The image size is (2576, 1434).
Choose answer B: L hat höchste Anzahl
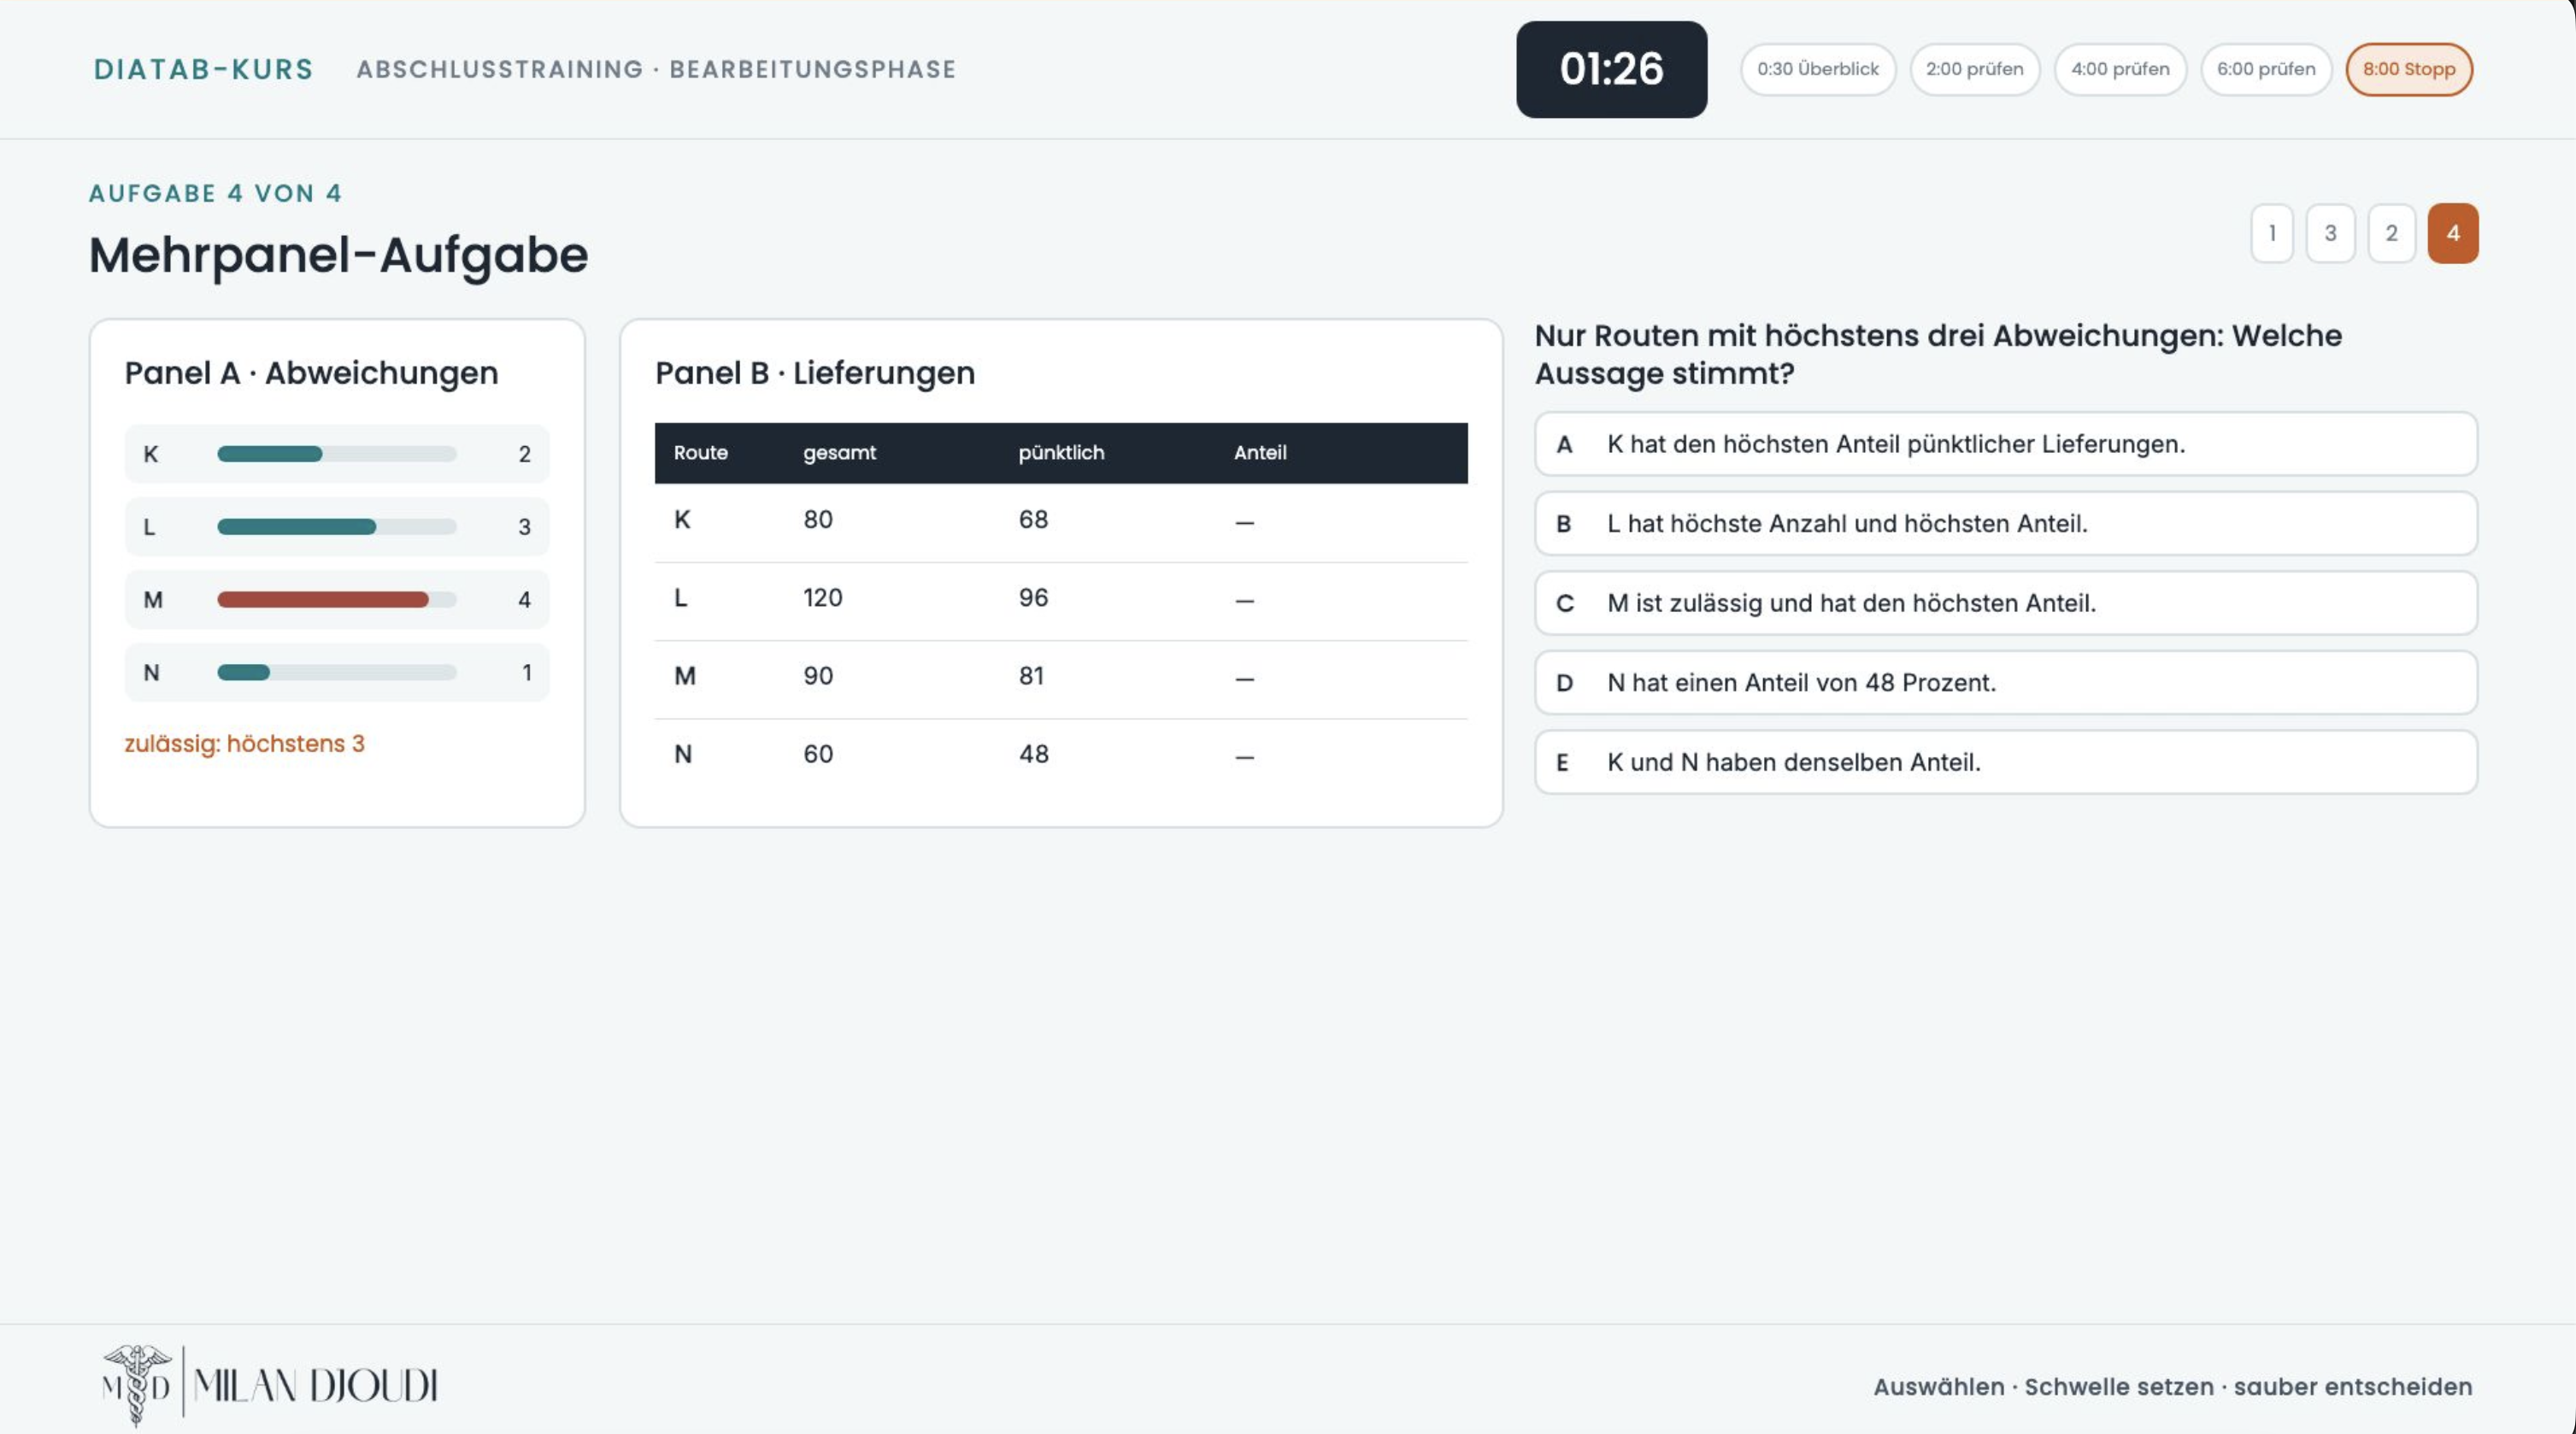(2005, 523)
